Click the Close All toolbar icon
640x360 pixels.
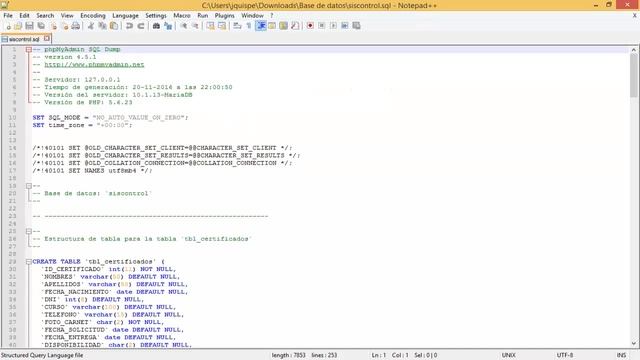[64, 26]
